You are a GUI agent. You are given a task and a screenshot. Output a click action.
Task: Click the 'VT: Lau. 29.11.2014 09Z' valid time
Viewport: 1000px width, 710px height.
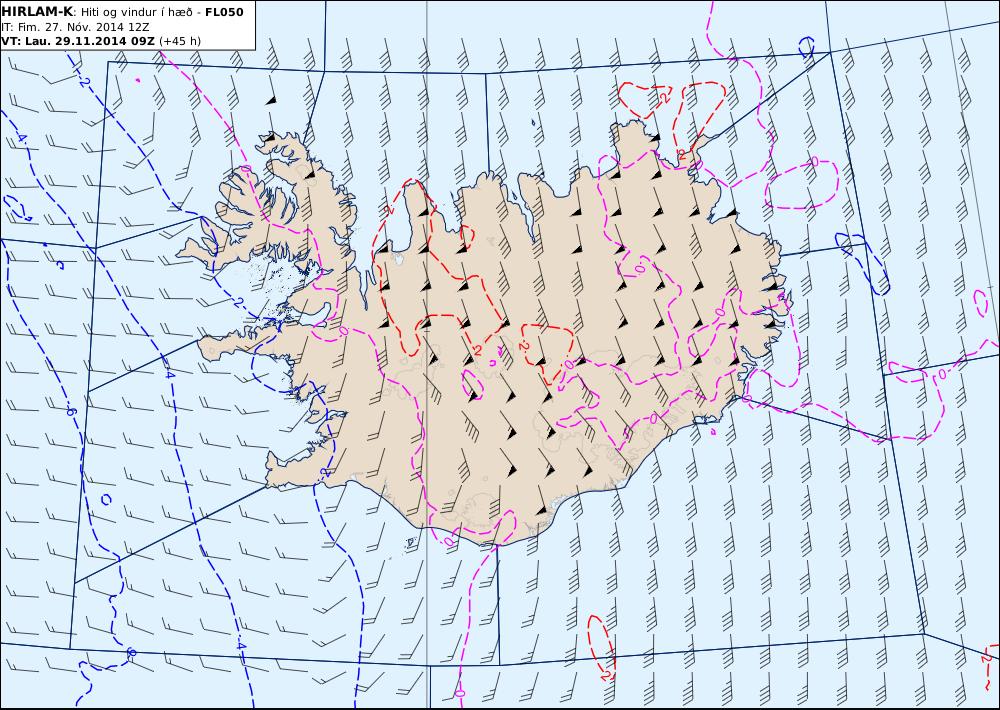click(x=78, y=41)
